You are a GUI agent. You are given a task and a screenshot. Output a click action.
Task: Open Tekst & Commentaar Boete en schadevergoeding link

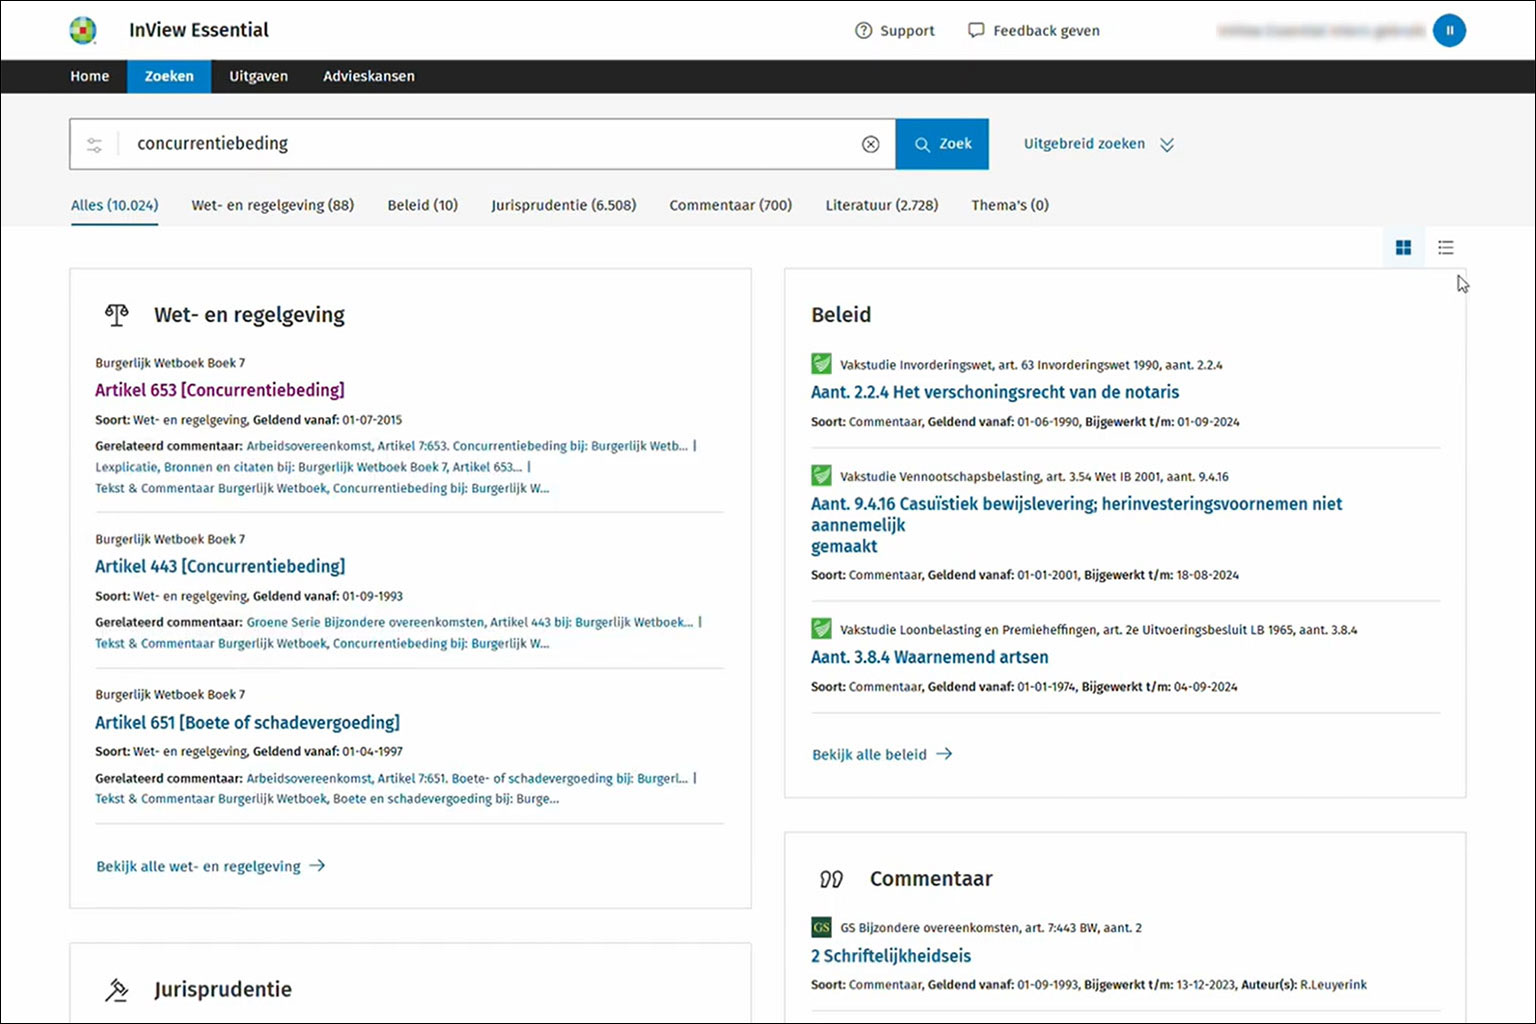pyautogui.click(x=327, y=799)
